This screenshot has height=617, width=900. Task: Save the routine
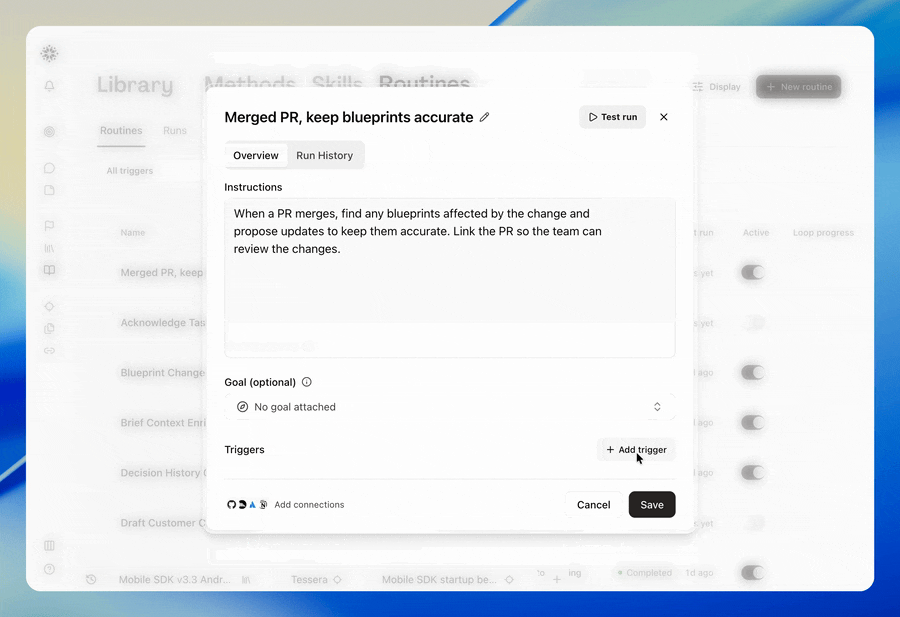pyautogui.click(x=652, y=505)
